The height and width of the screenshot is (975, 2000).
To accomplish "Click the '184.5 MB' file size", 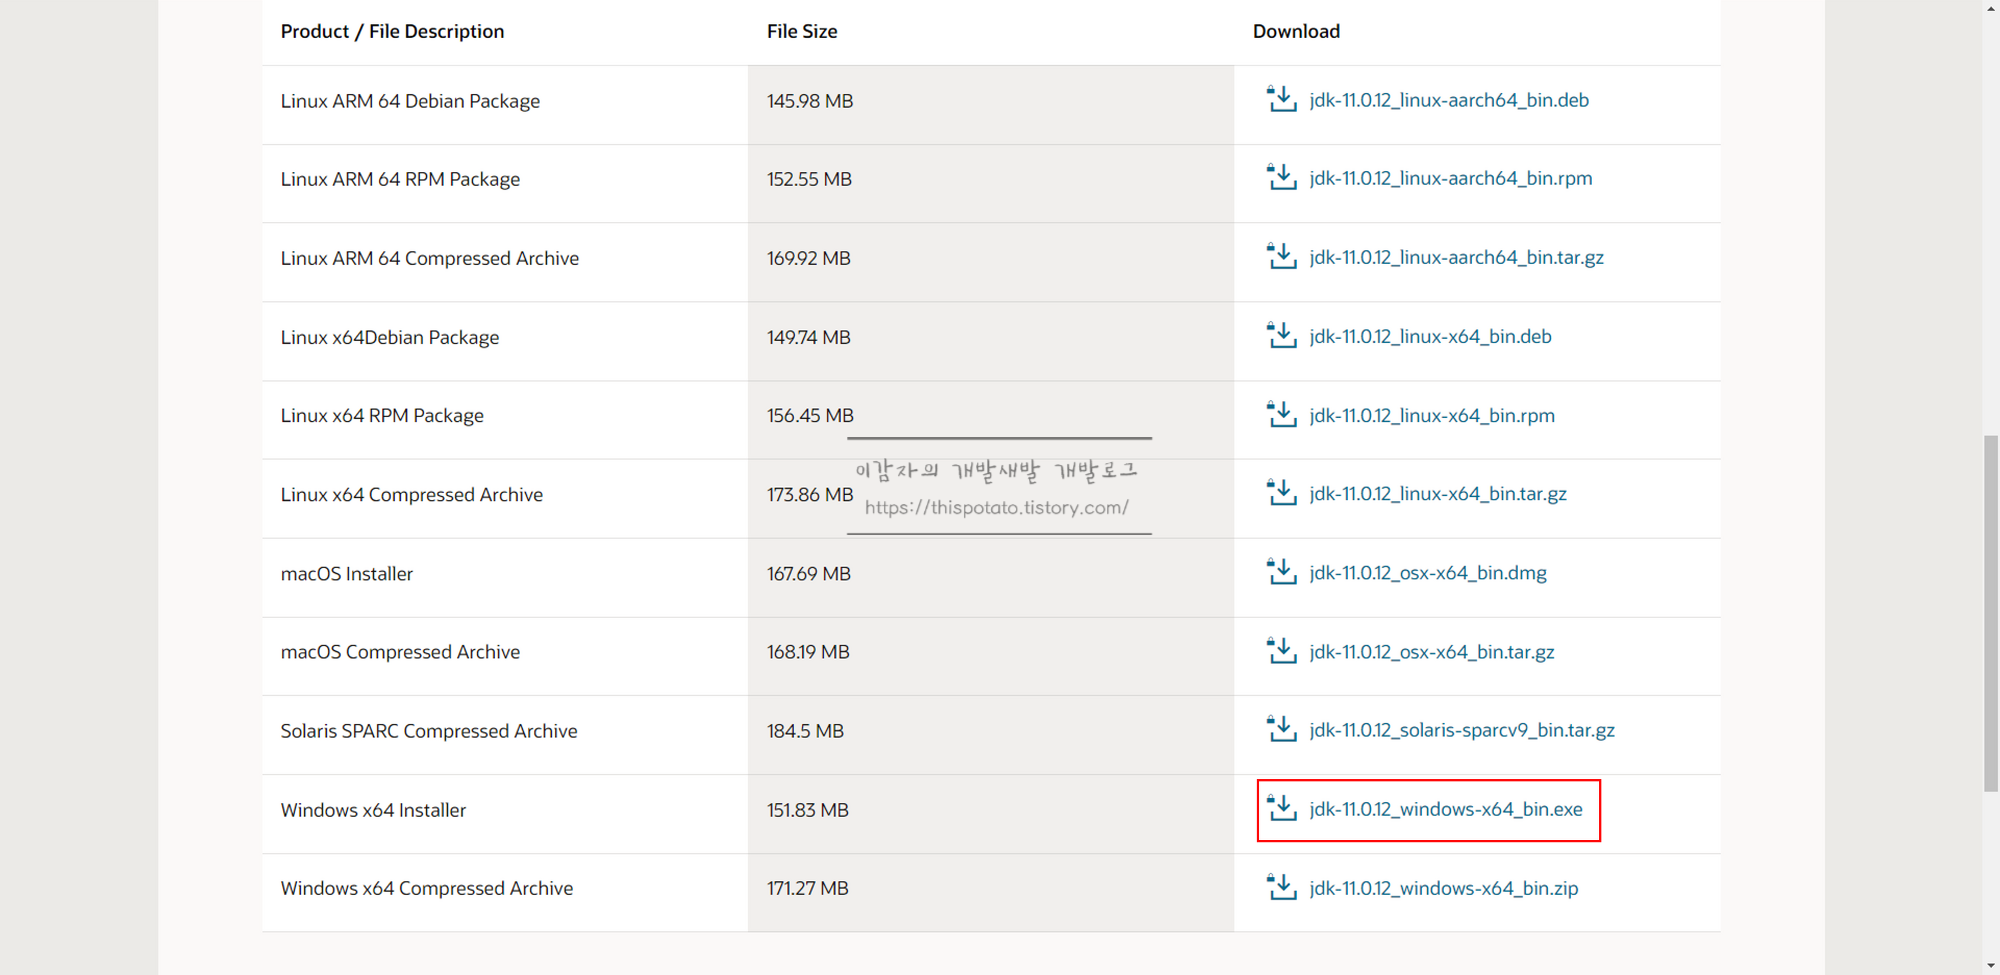I will 805,731.
